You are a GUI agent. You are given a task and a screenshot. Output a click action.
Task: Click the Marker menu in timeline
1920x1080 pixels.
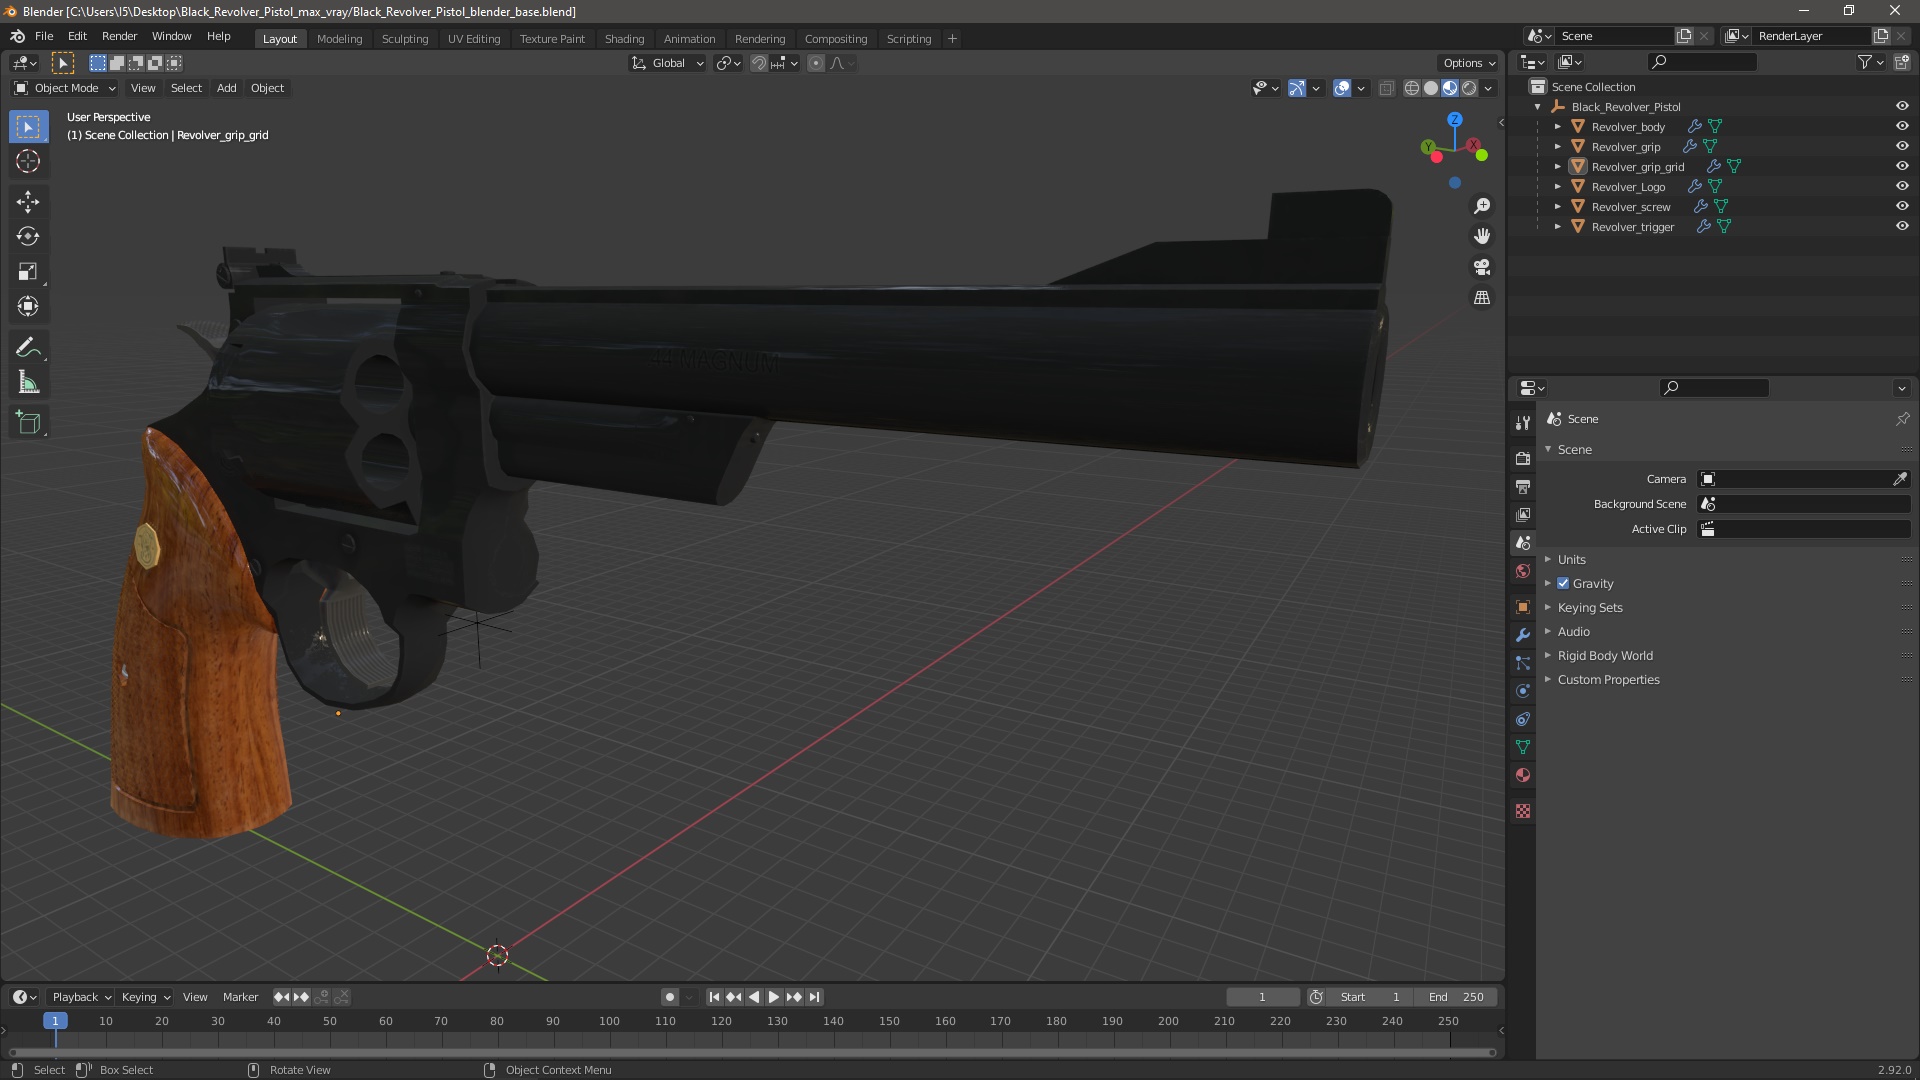point(240,997)
